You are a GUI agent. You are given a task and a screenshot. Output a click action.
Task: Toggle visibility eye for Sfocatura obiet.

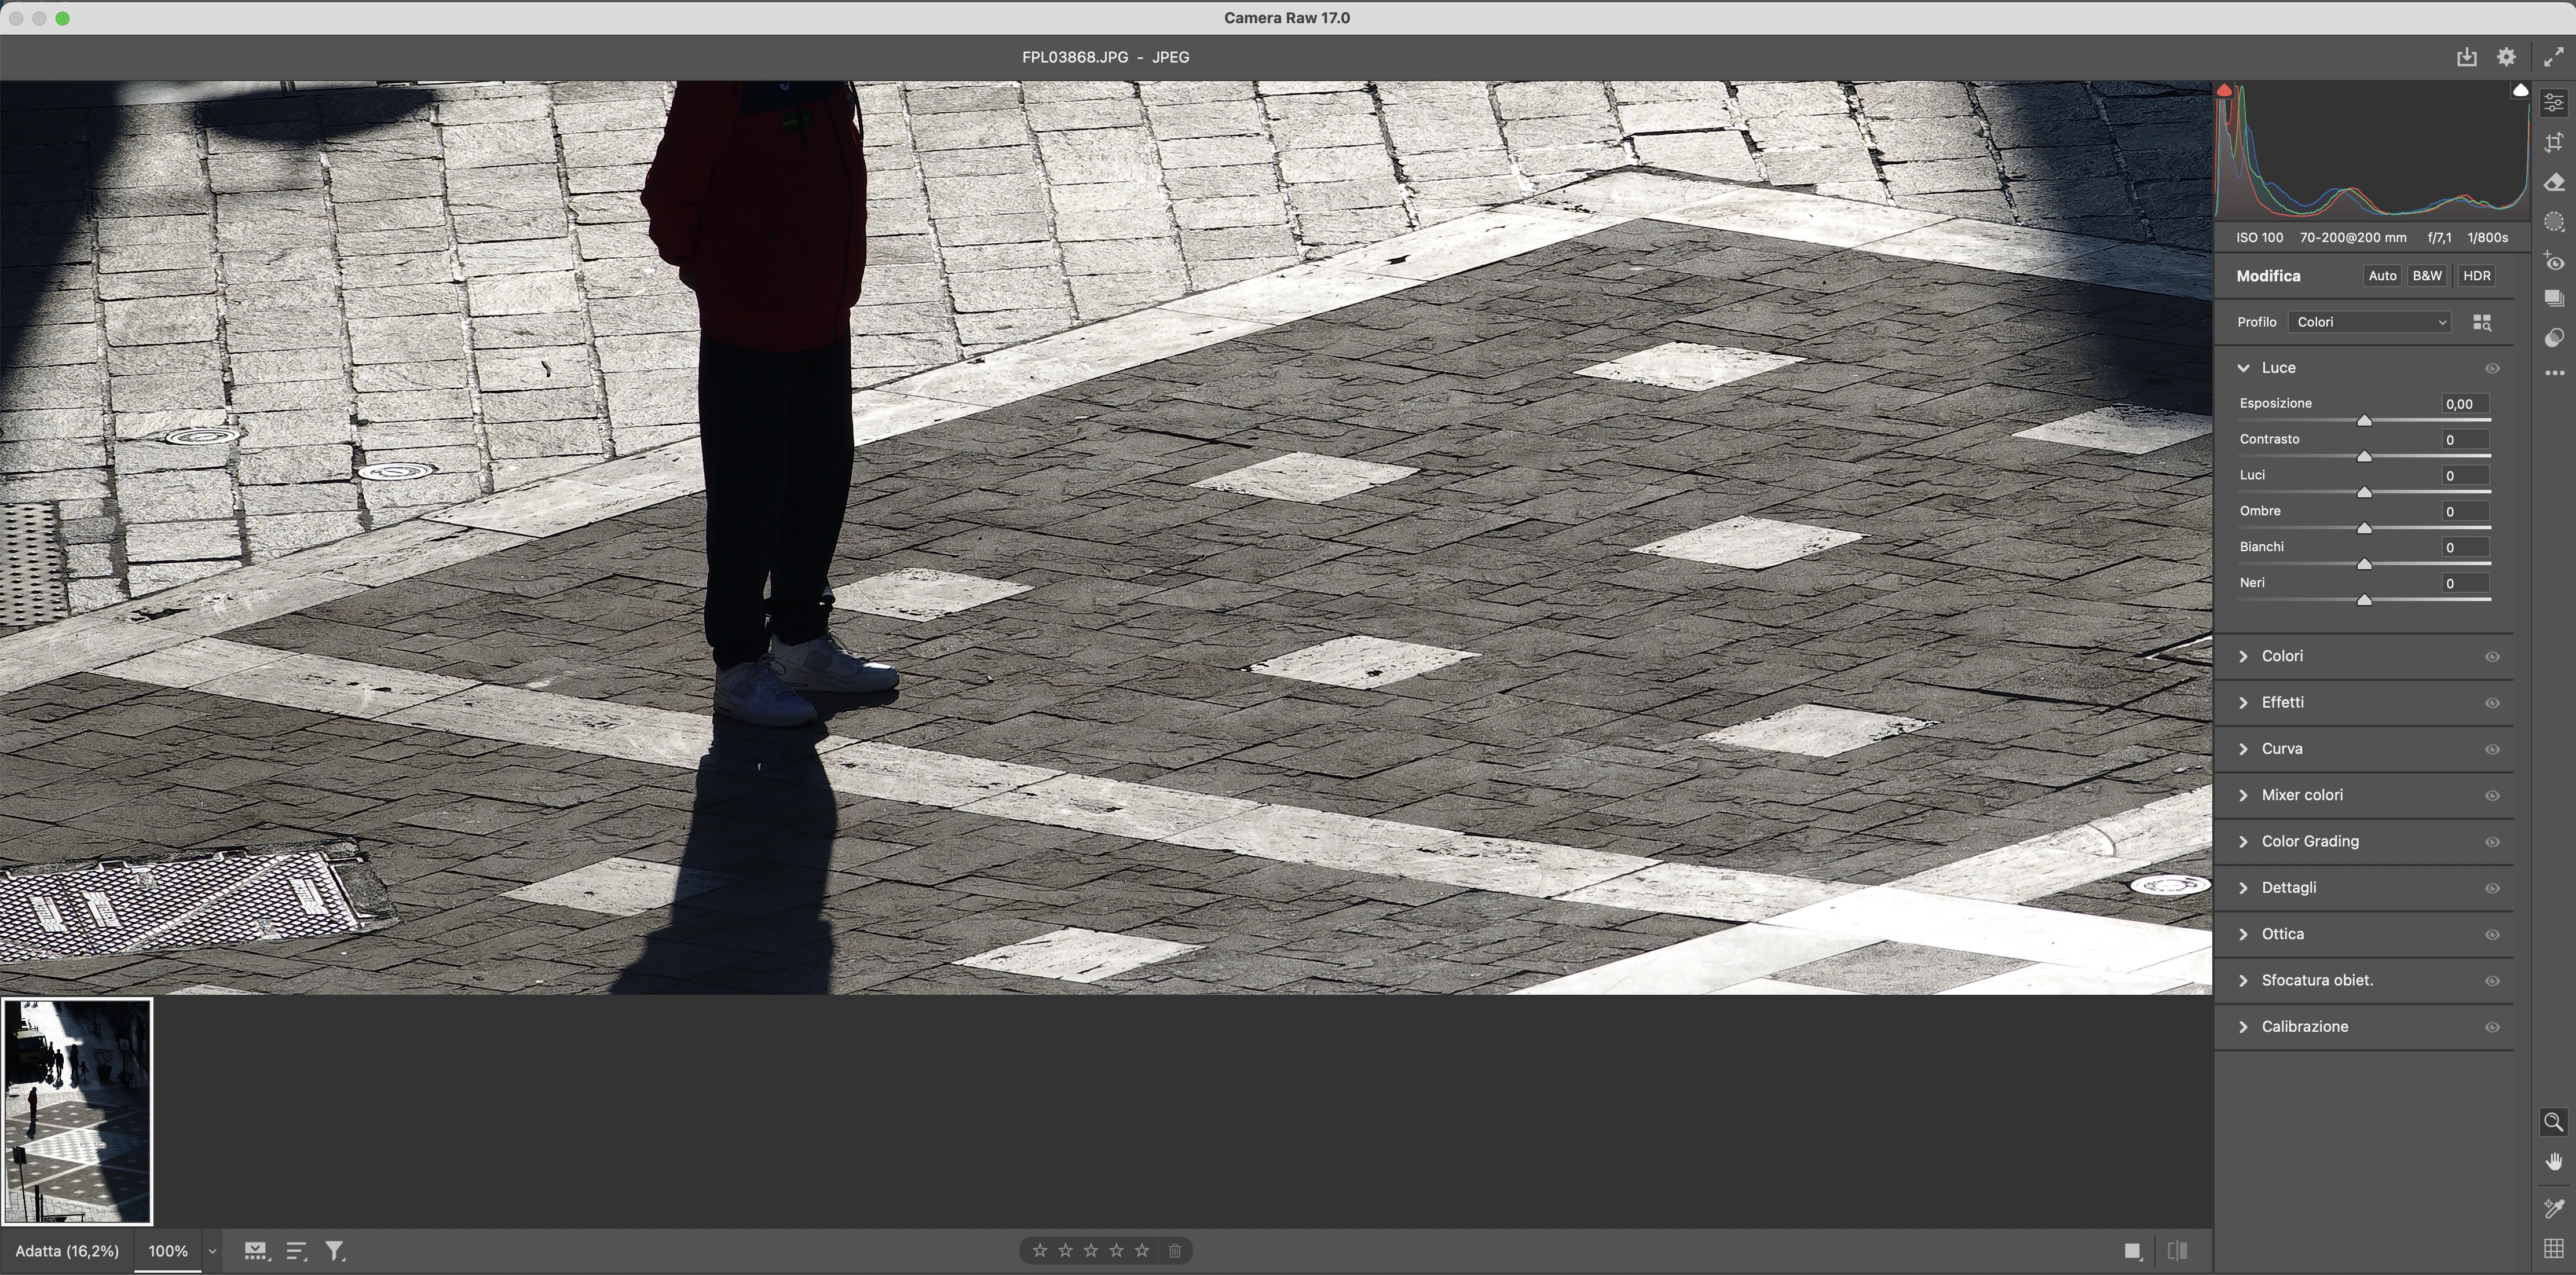[2492, 981]
